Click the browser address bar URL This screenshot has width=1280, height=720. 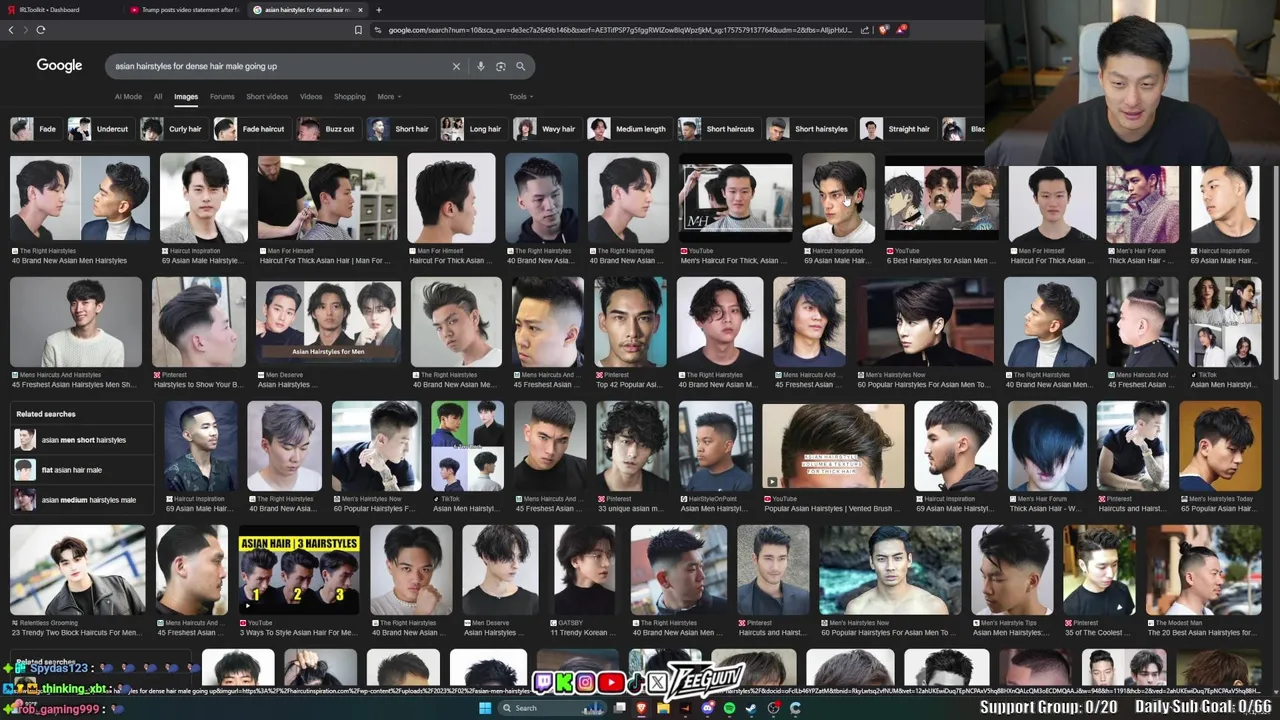coord(620,30)
